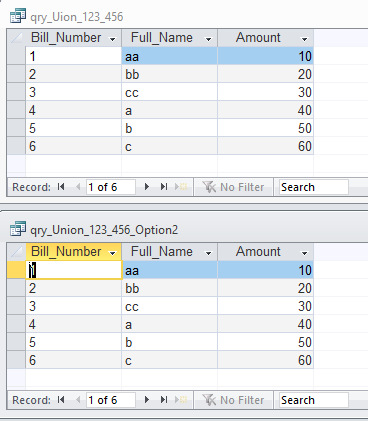Select Bill_Number 4 in Option2 query
This screenshot has height=421, width=368.
click(x=74, y=324)
